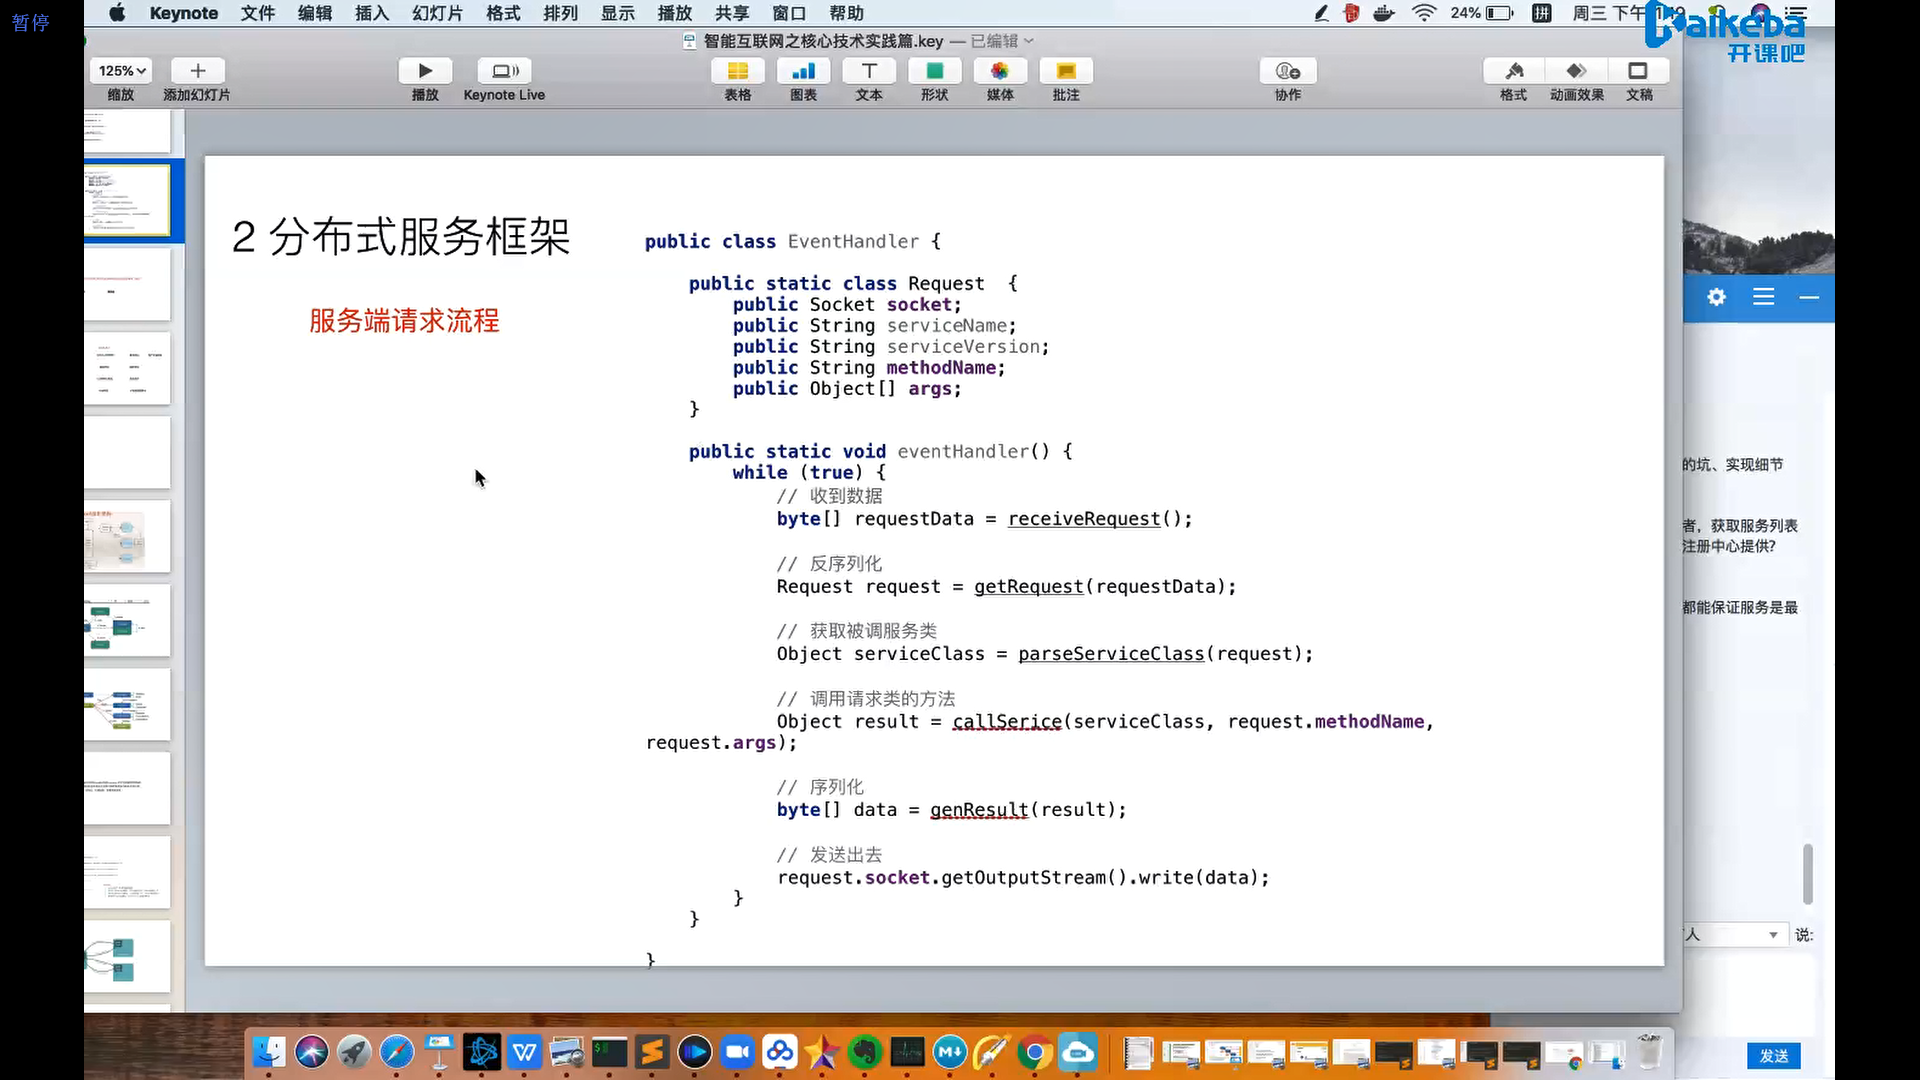Viewport: 1920px width, 1080px height.
Task: Click the 发送 send button
Action: [x=1773, y=1056]
